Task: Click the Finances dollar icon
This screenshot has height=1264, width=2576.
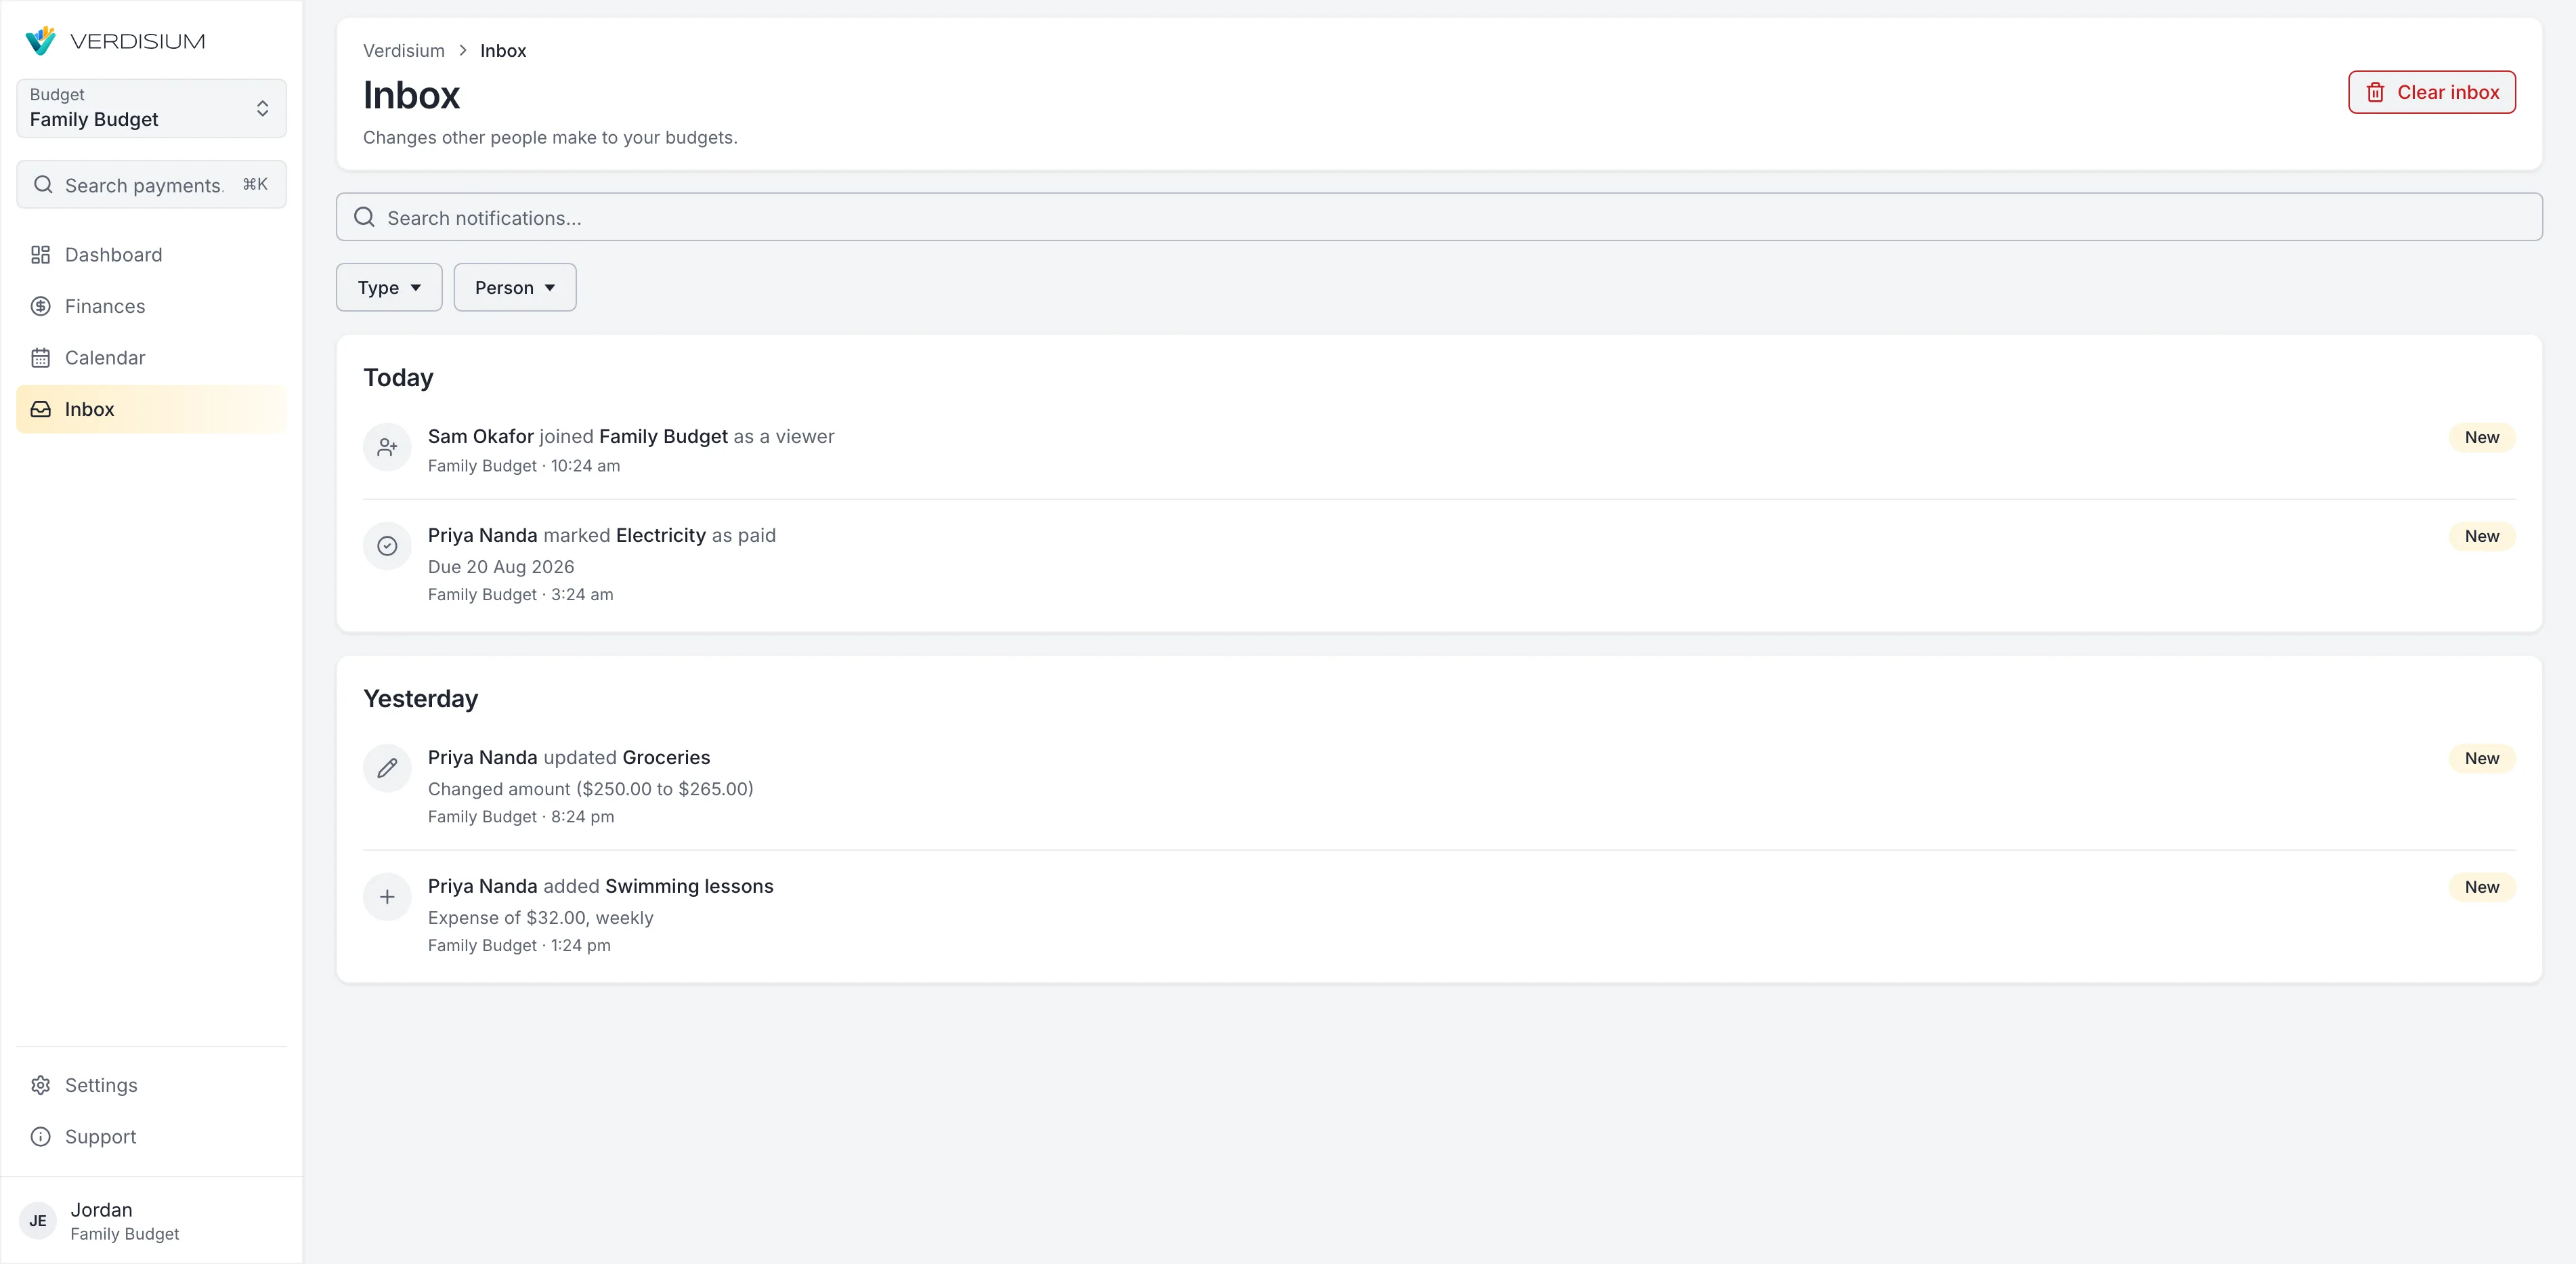Action: pyautogui.click(x=40, y=306)
